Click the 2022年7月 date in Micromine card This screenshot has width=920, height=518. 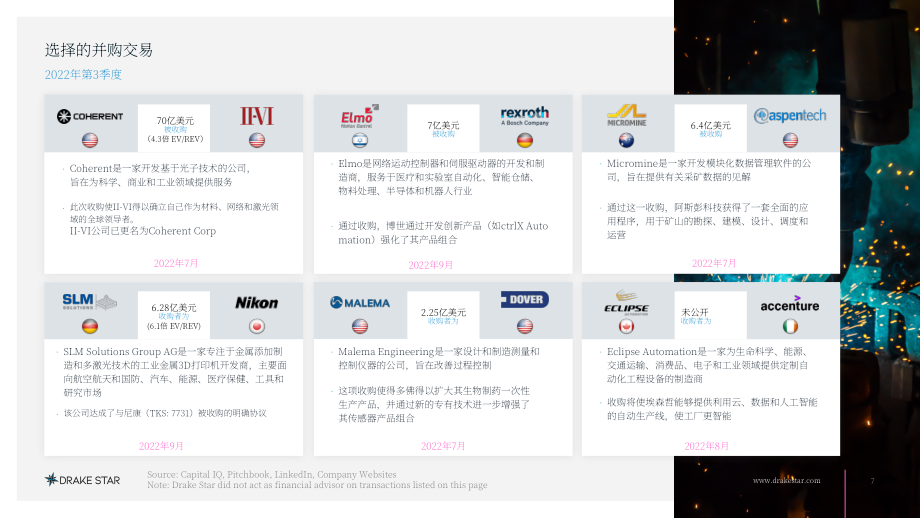click(x=714, y=263)
